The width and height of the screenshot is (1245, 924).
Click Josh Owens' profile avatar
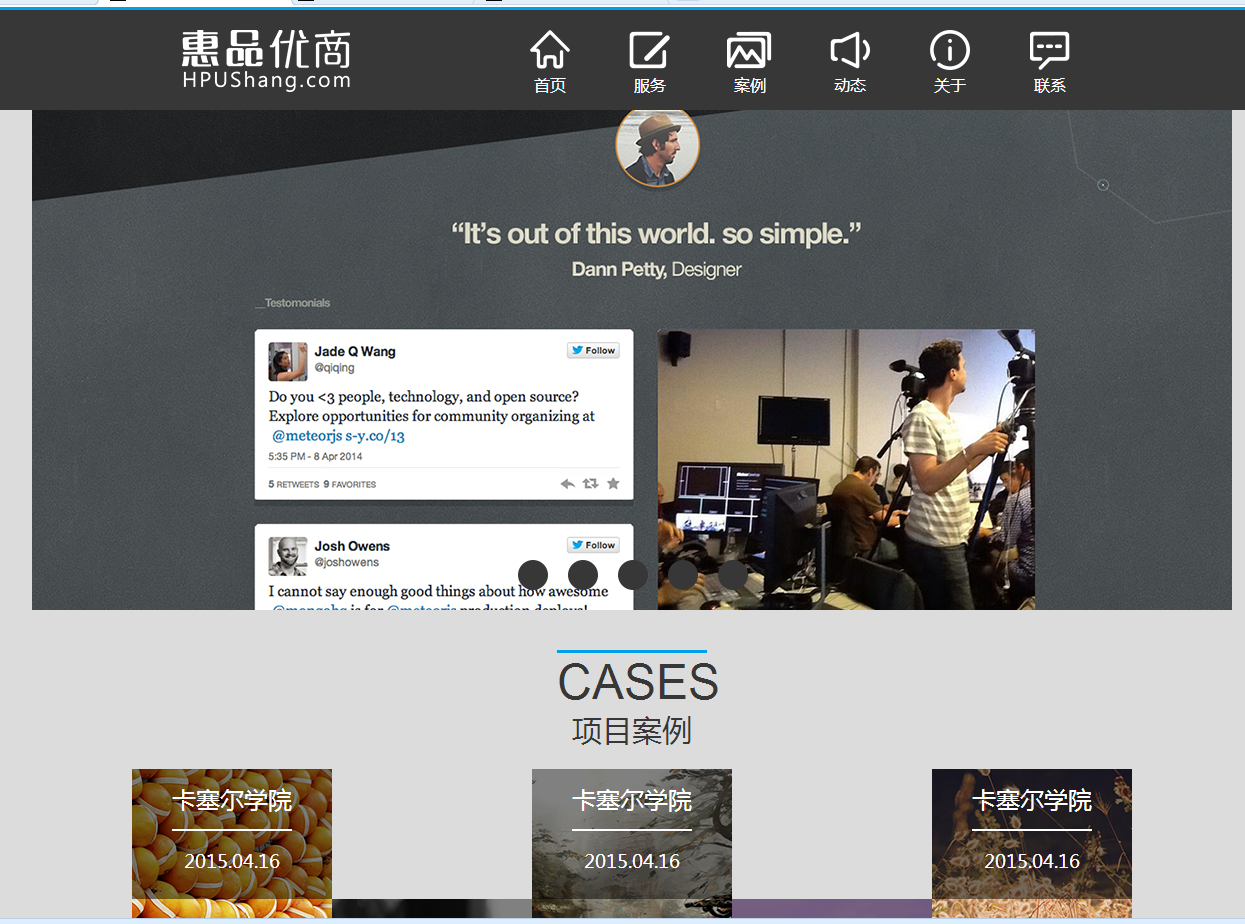(288, 556)
